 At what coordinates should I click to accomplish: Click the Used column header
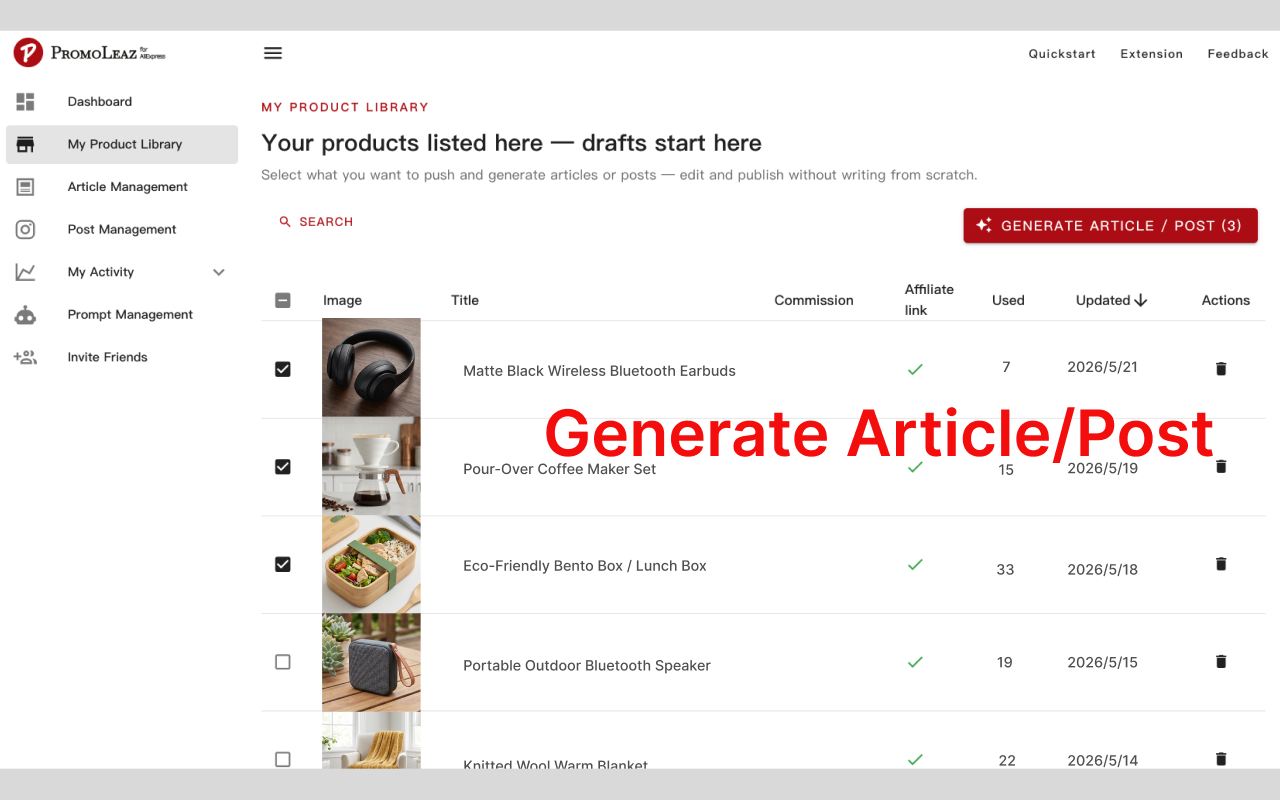tap(1008, 300)
